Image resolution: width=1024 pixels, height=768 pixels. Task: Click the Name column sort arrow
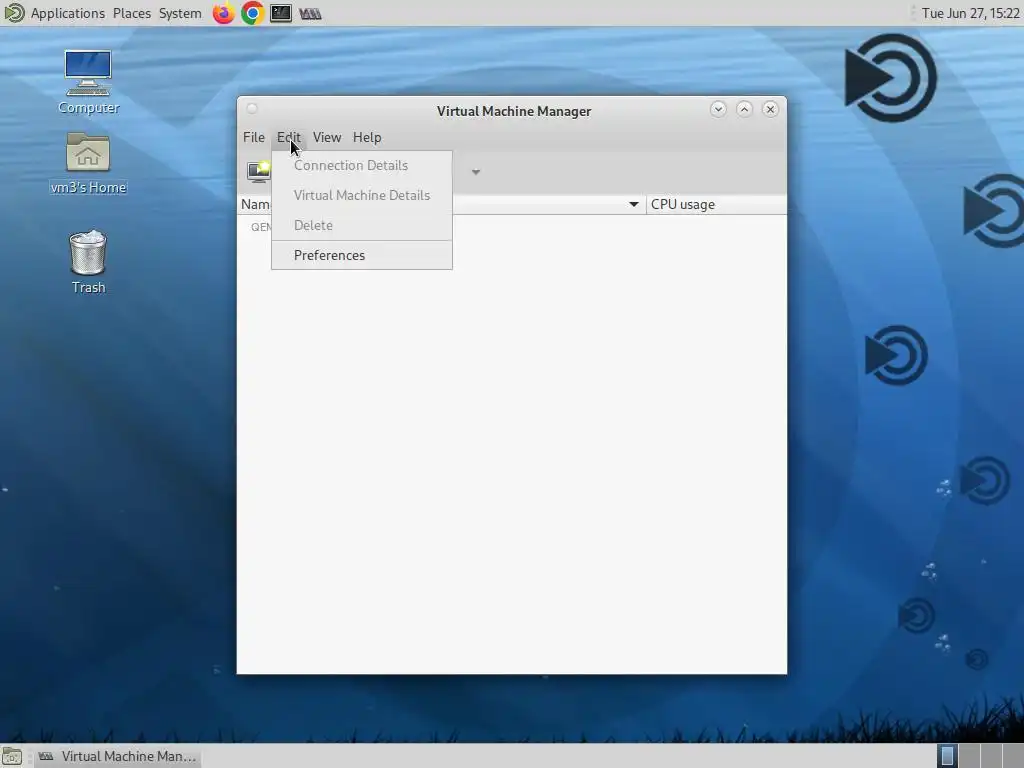[x=633, y=204]
